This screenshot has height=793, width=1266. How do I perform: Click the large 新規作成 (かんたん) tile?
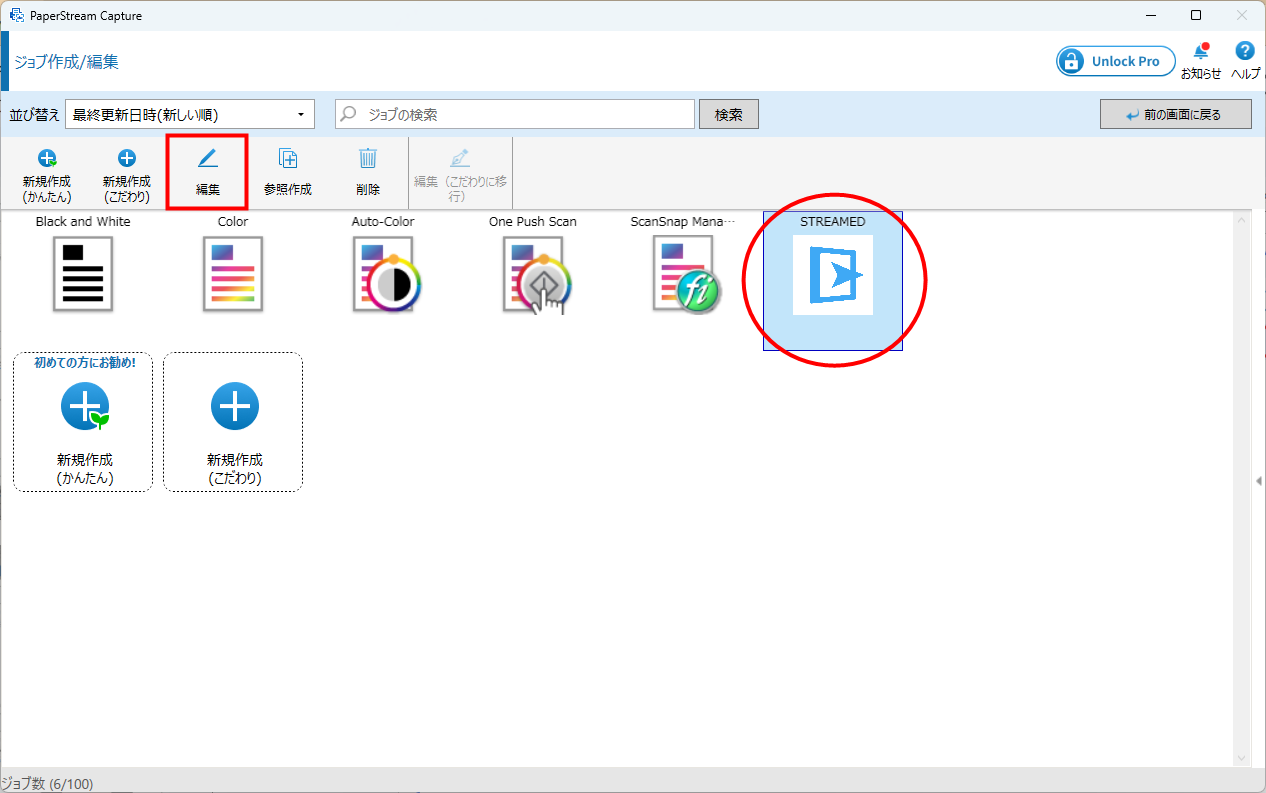coord(83,422)
